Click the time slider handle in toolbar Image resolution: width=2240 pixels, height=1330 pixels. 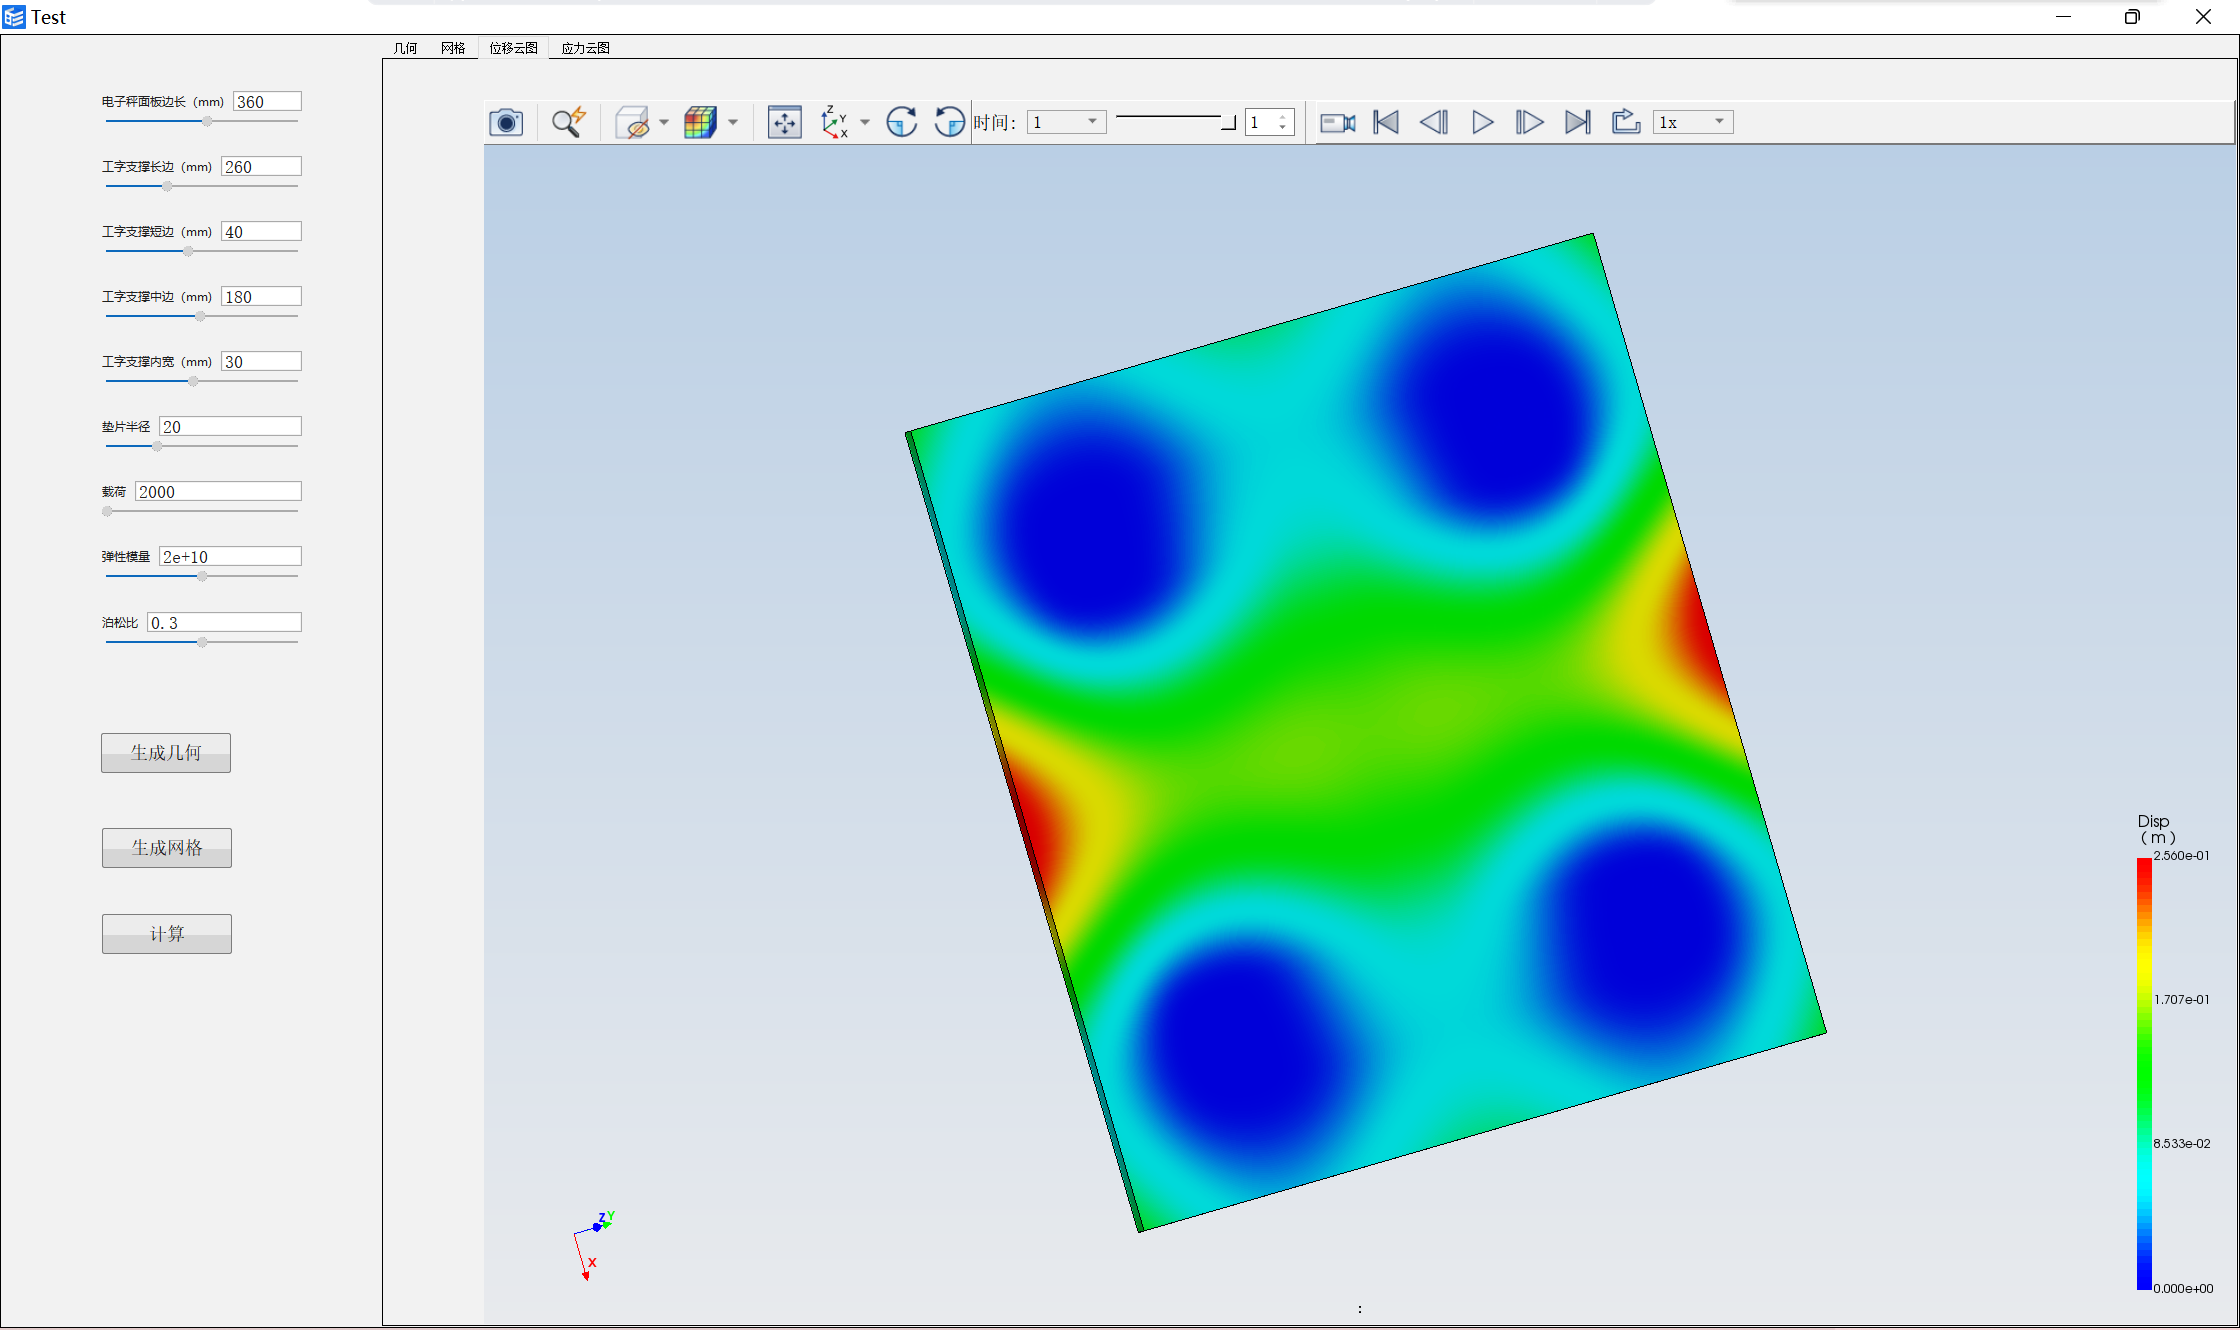point(1229,122)
